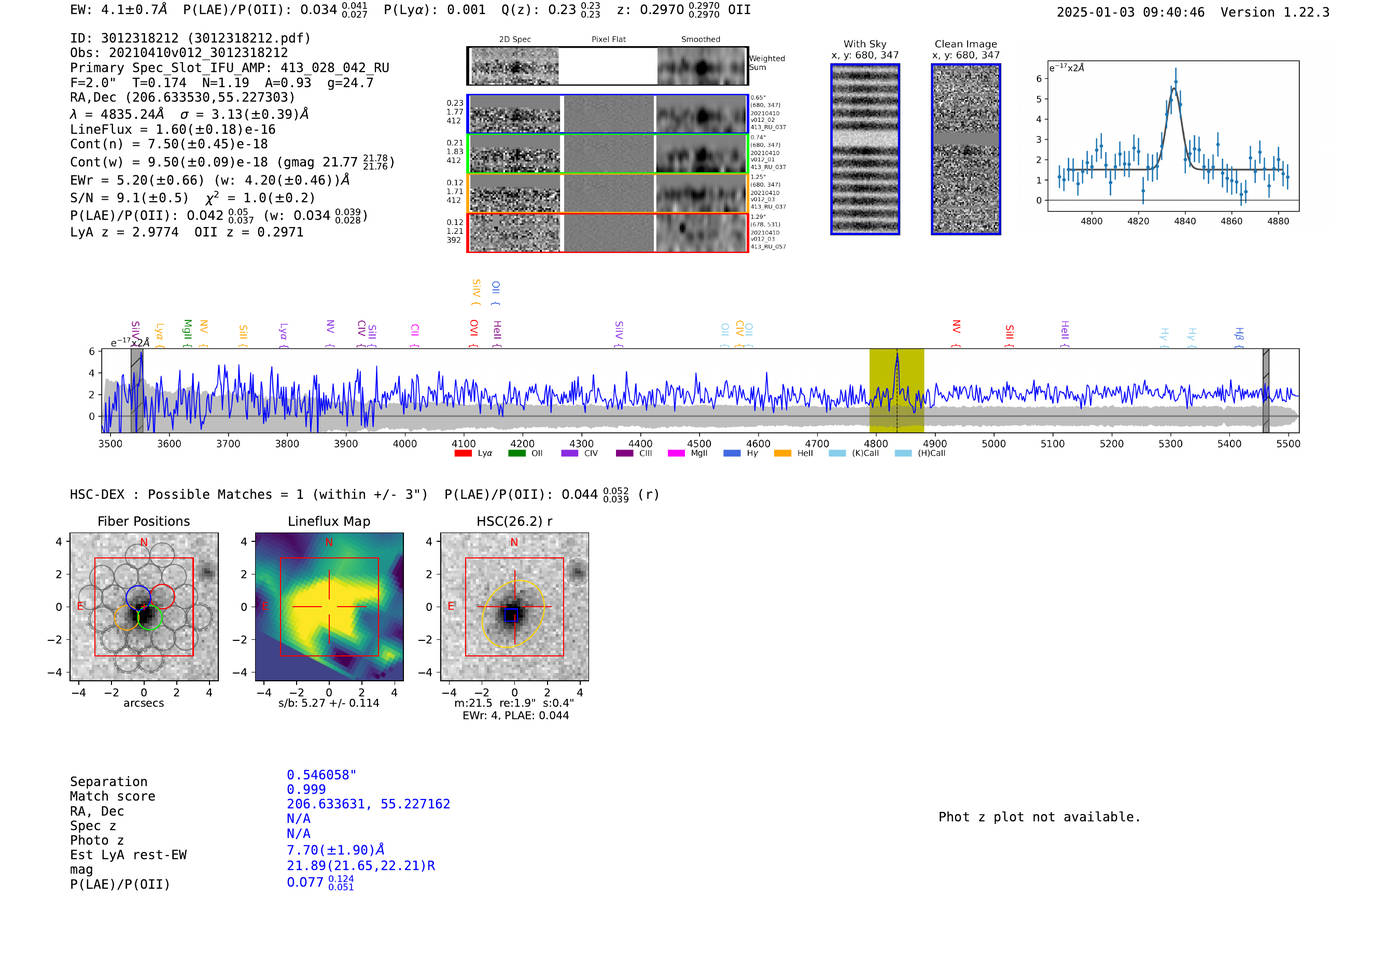Click the red Lyα legend swatch
Screen dimensions: 1400x953
[463, 453]
